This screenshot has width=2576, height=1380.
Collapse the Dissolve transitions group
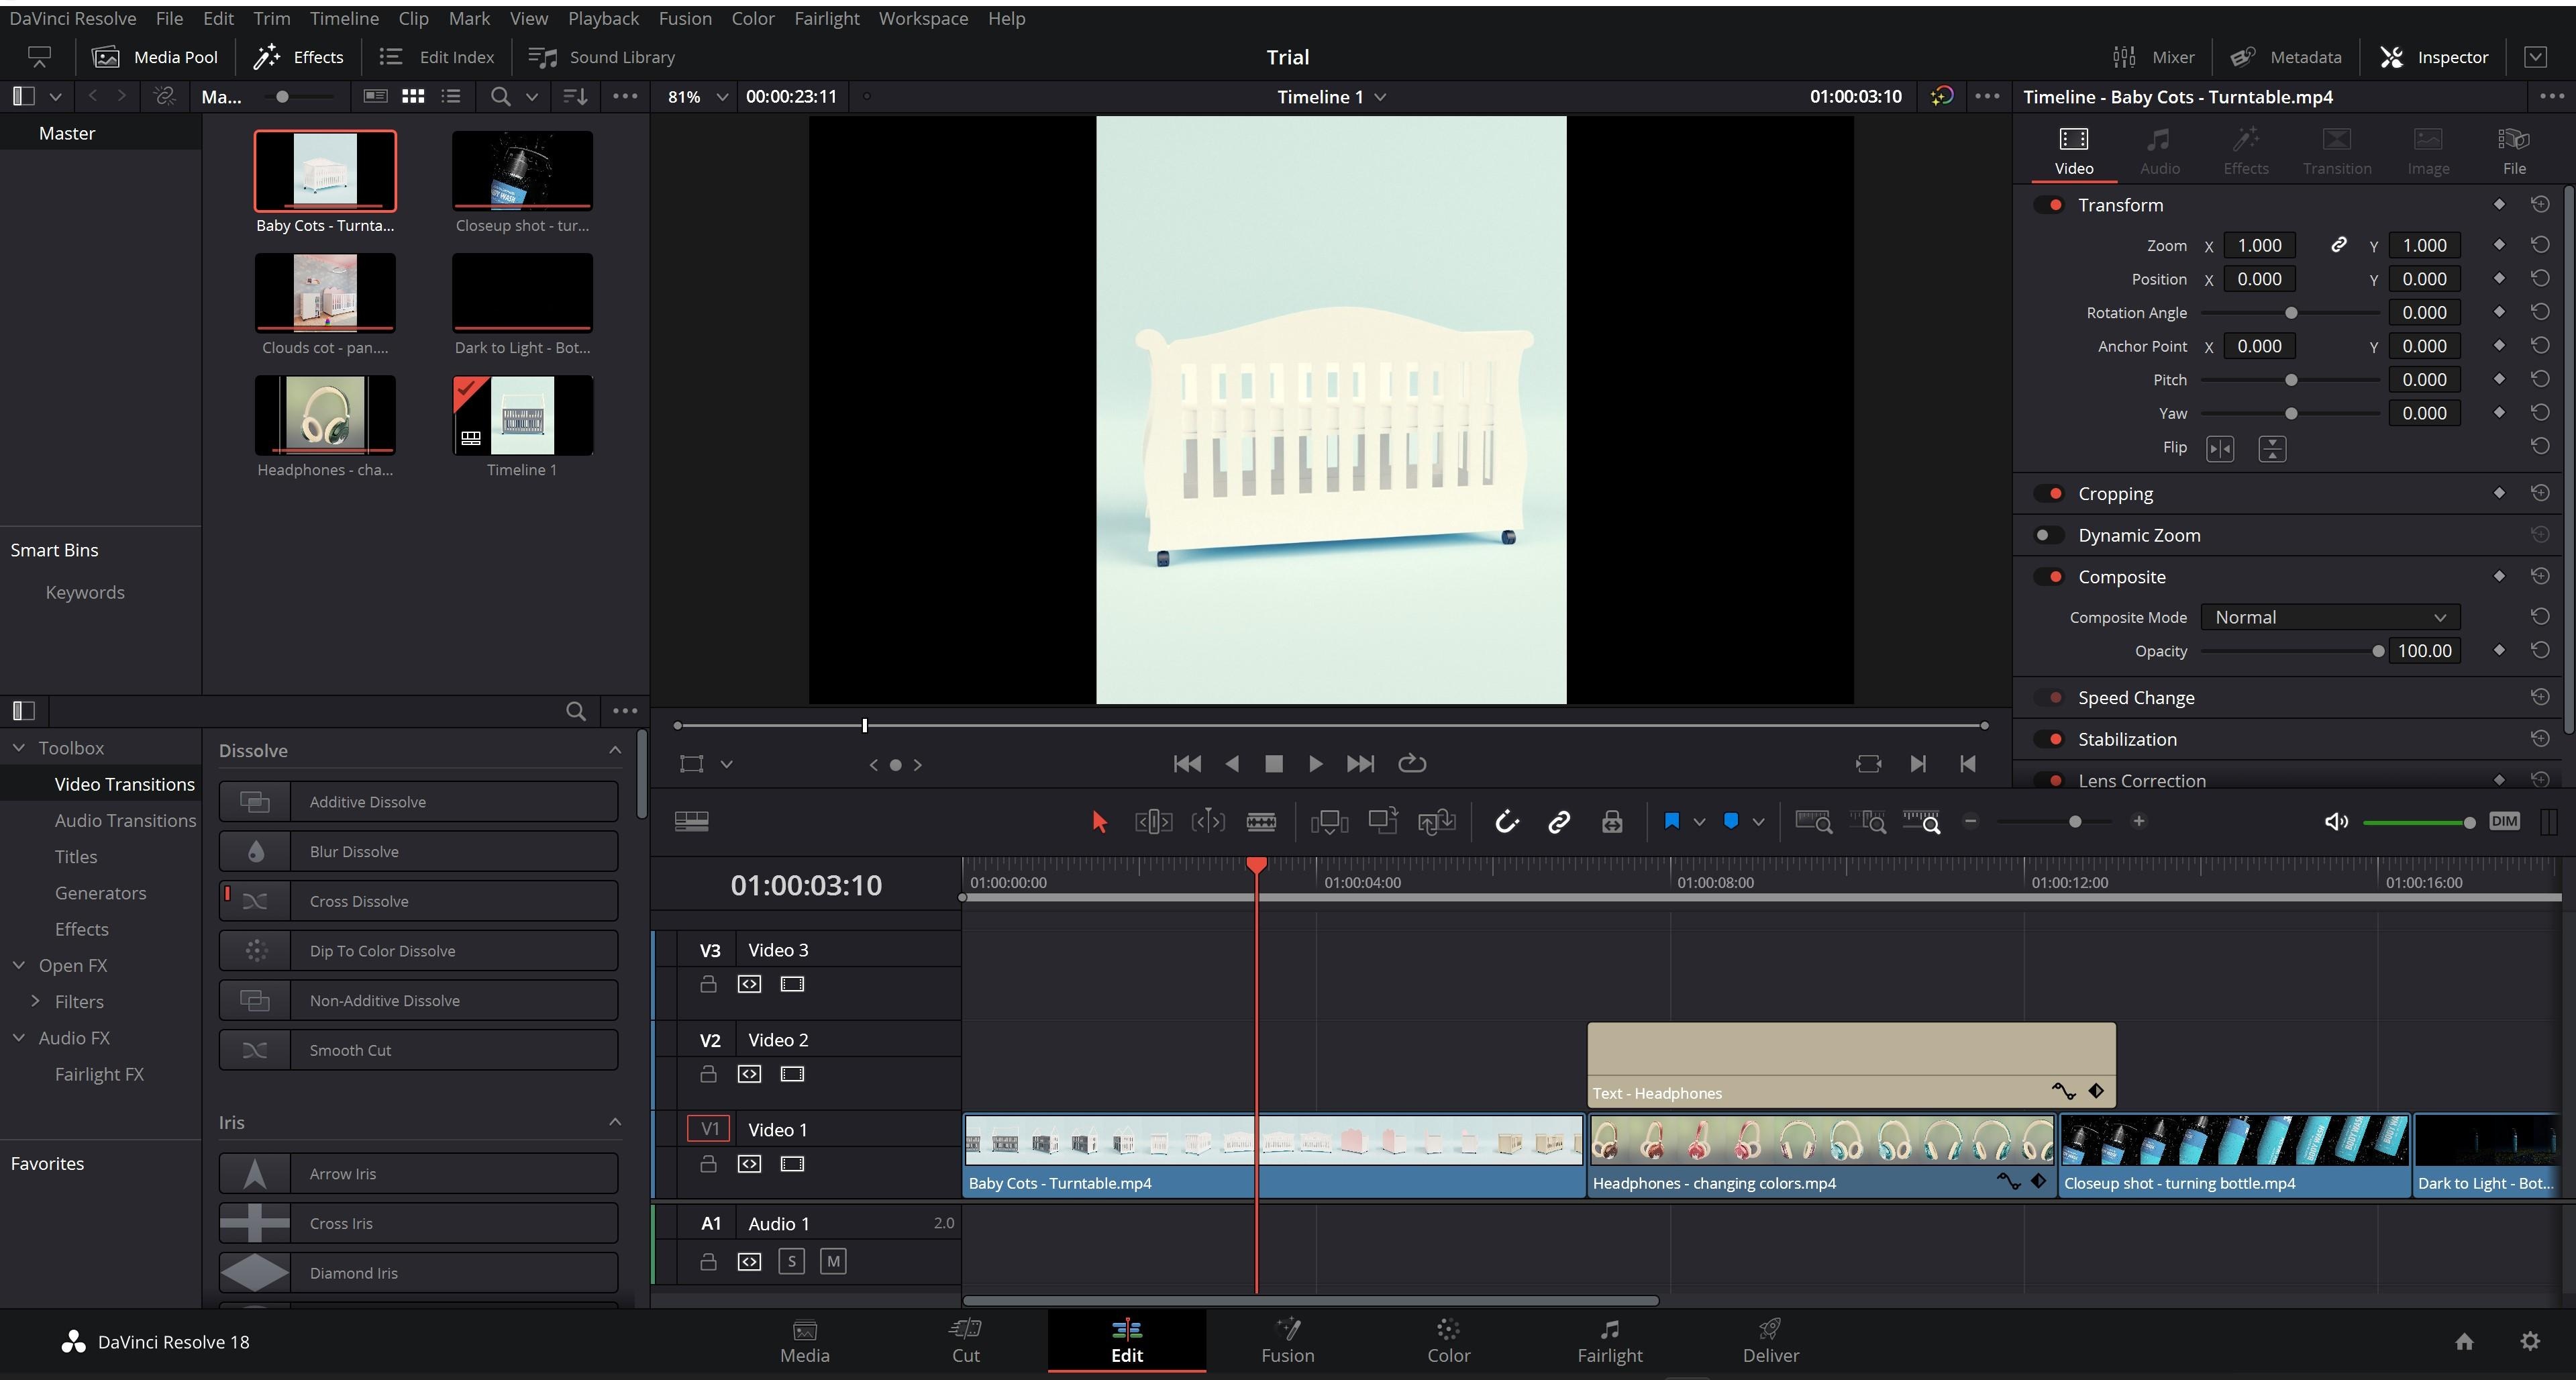click(615, 750)
